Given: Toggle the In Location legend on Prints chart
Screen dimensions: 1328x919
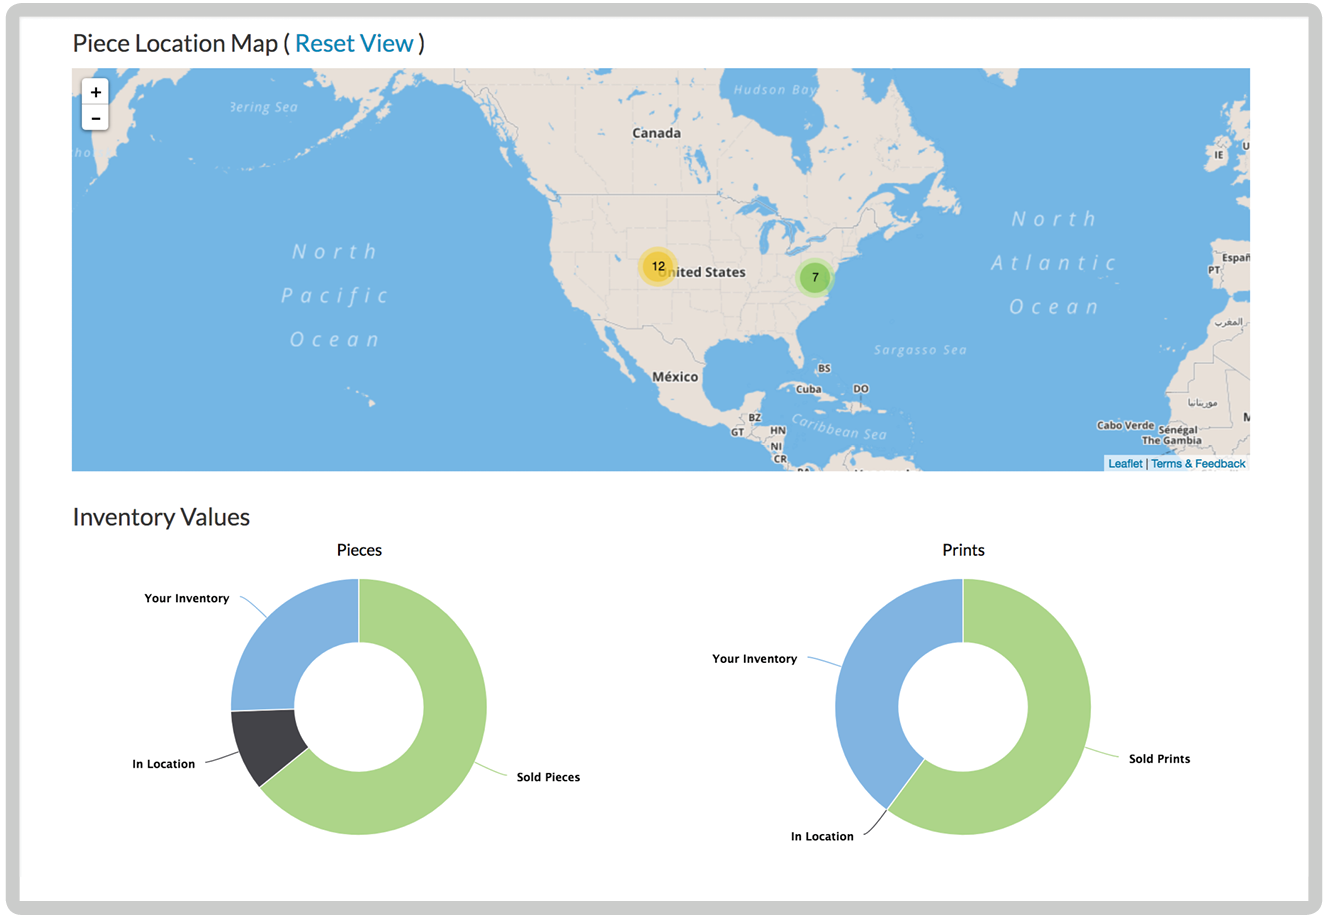Looking at the screenshot, I should click(x=821, y=836).
